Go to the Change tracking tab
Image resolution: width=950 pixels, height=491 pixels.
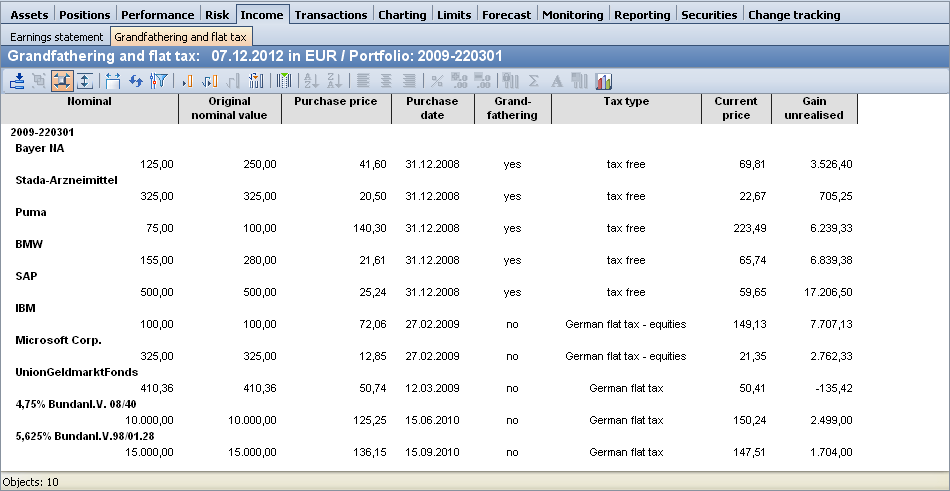tap(794, 15)
